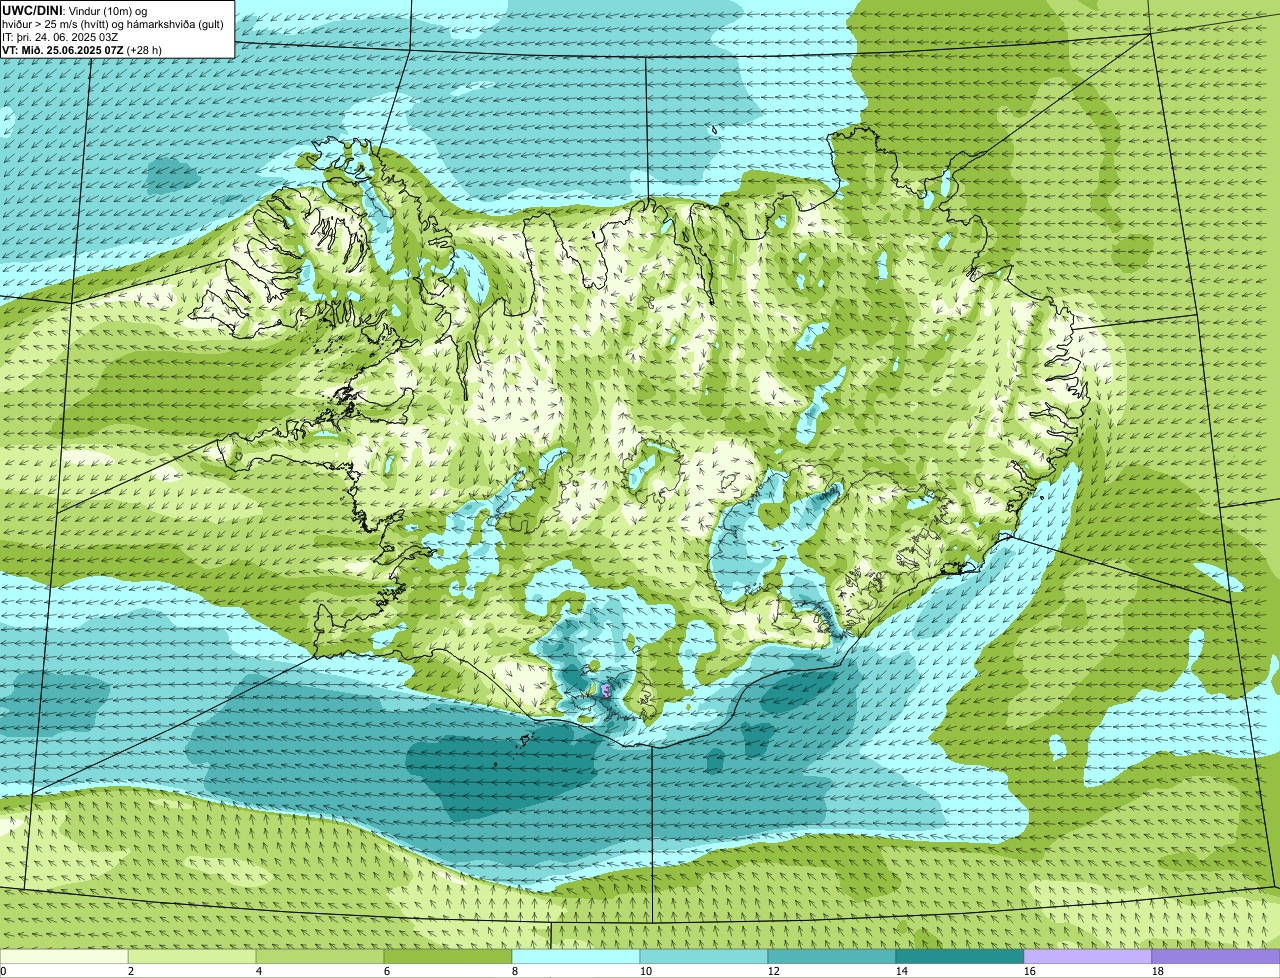Click the legend scale label "16"

pos(1030,971)
